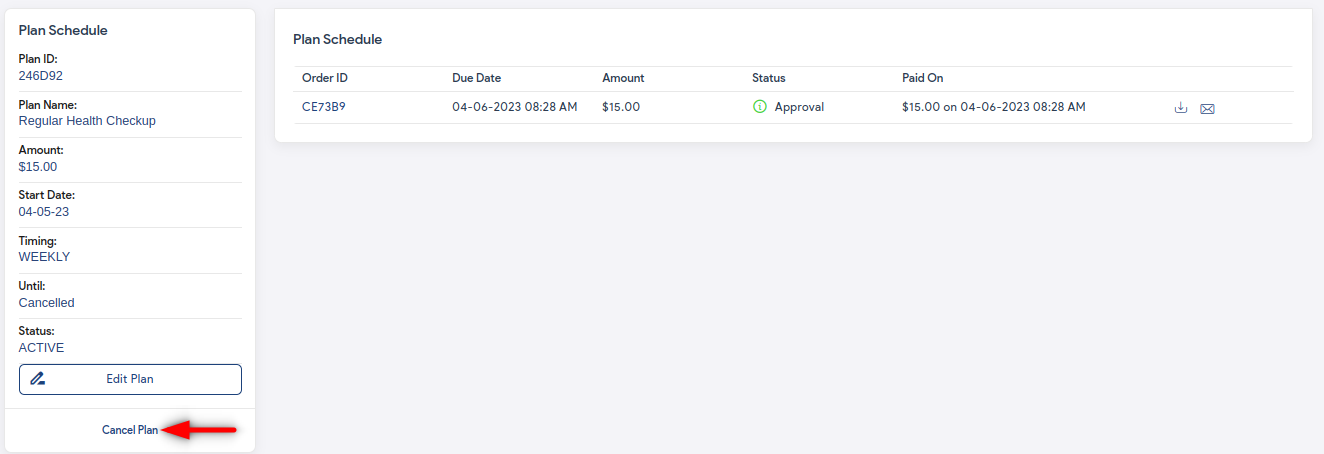Click the sidebar amount value $15.00
Screen dimensions: 1324x454
(38, 167)
